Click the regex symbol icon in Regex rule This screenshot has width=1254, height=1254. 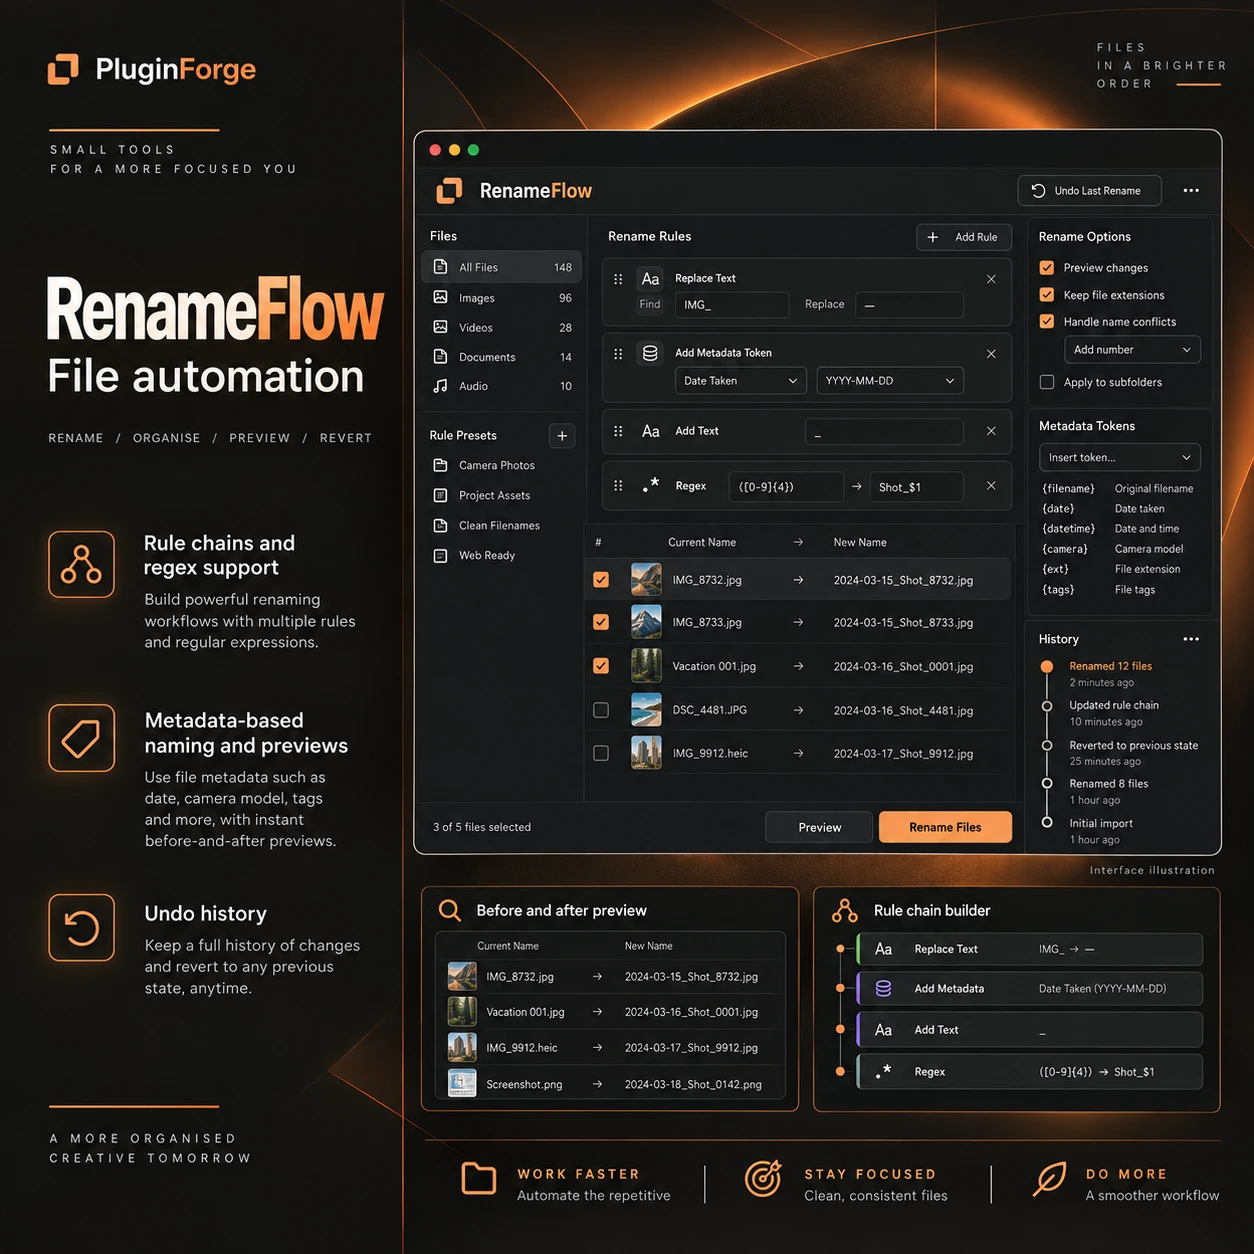[651, 486]
